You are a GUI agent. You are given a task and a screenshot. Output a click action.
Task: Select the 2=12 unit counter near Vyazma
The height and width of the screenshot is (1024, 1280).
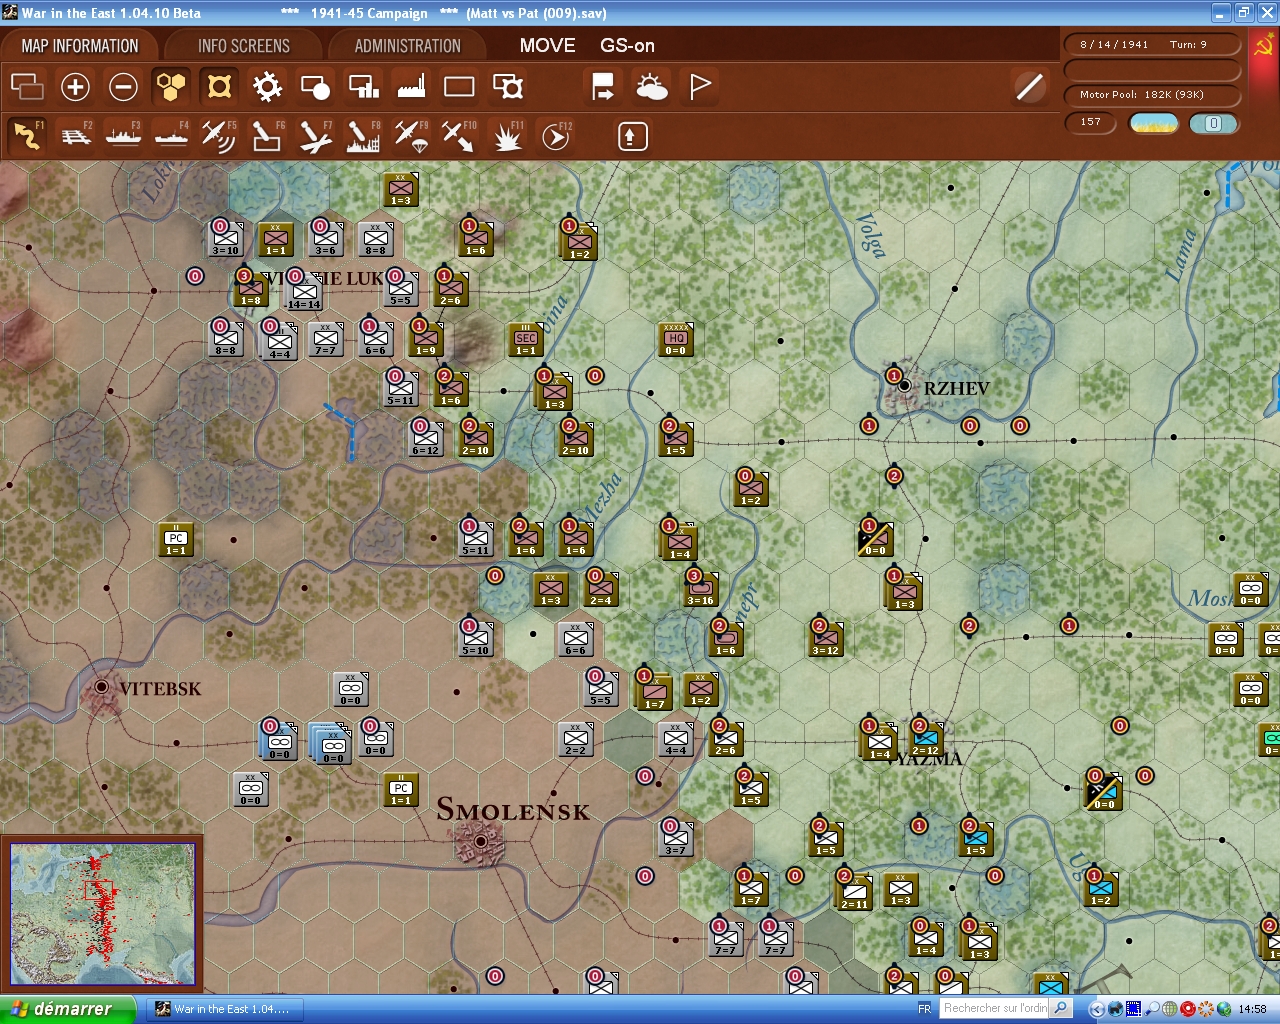coord(926,739)
